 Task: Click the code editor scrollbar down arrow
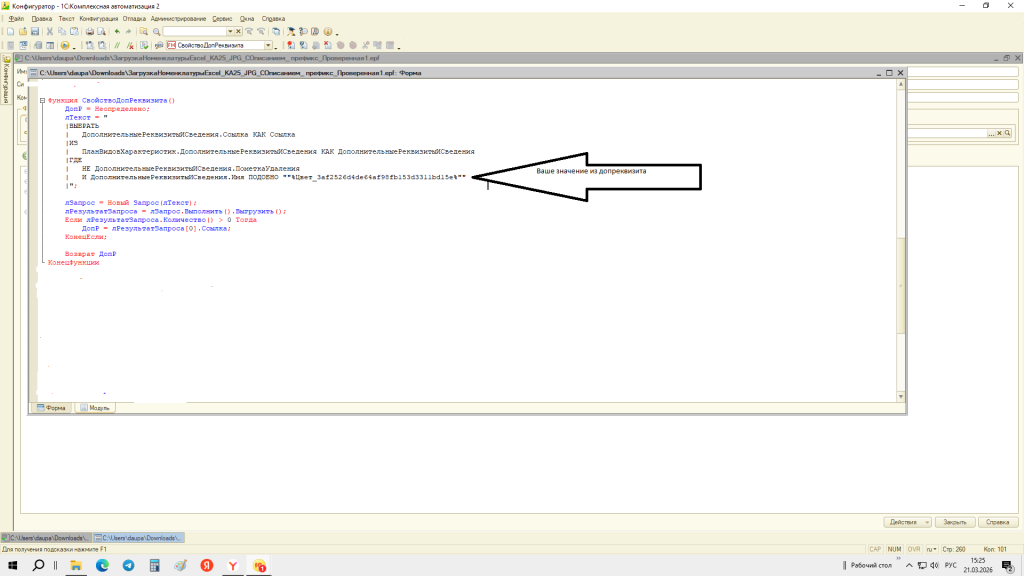[901, 396]
